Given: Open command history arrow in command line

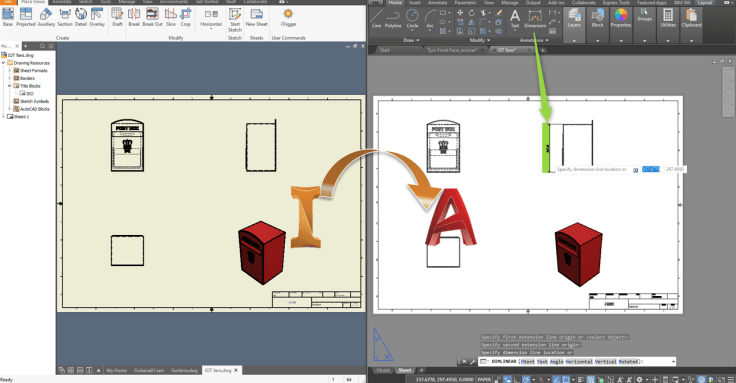Looking at the screenshot, I should pyautogui.click(x=673, y=361).
